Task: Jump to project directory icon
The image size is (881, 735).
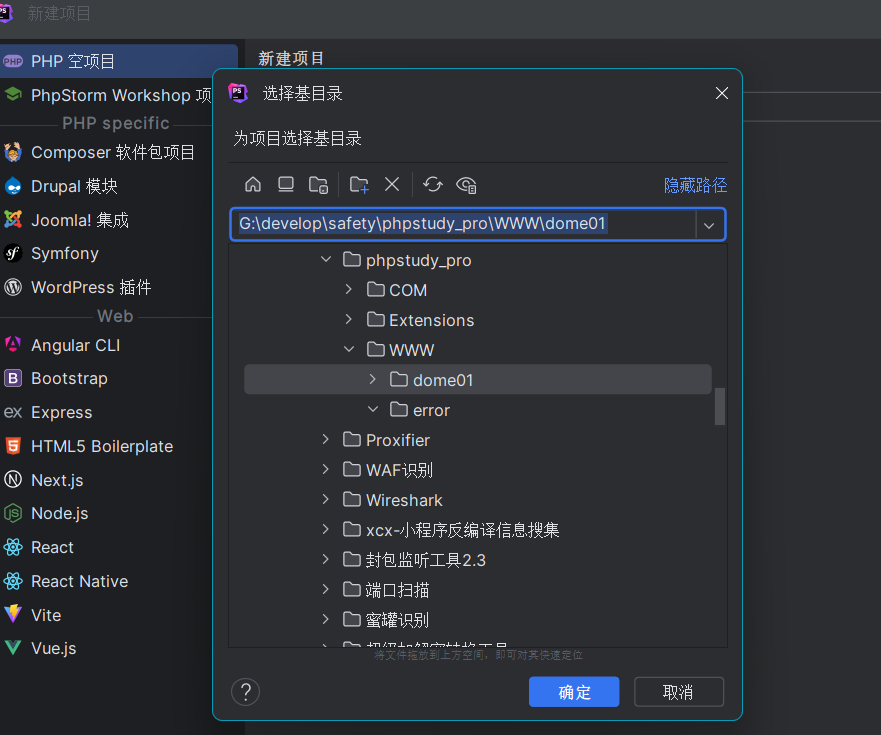Action: click(319, 184)
